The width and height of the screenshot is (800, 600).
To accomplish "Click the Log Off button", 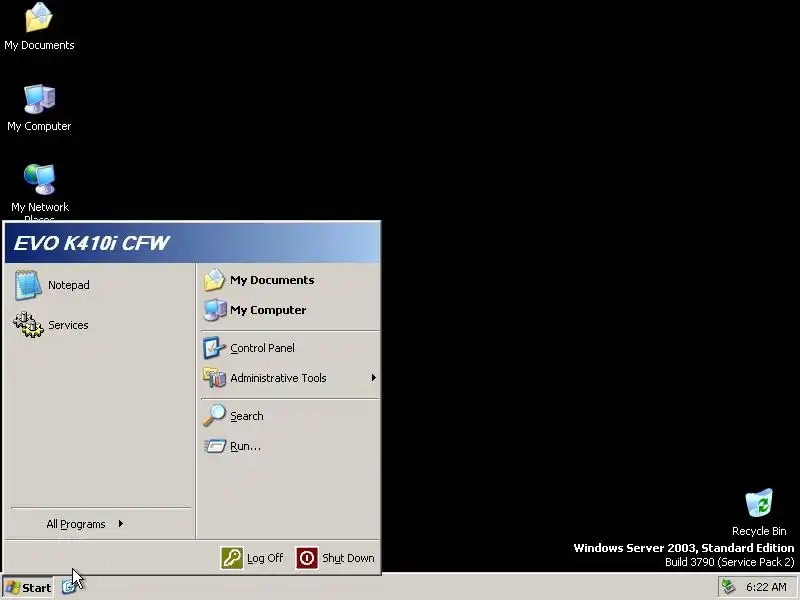I will (252, 558).
